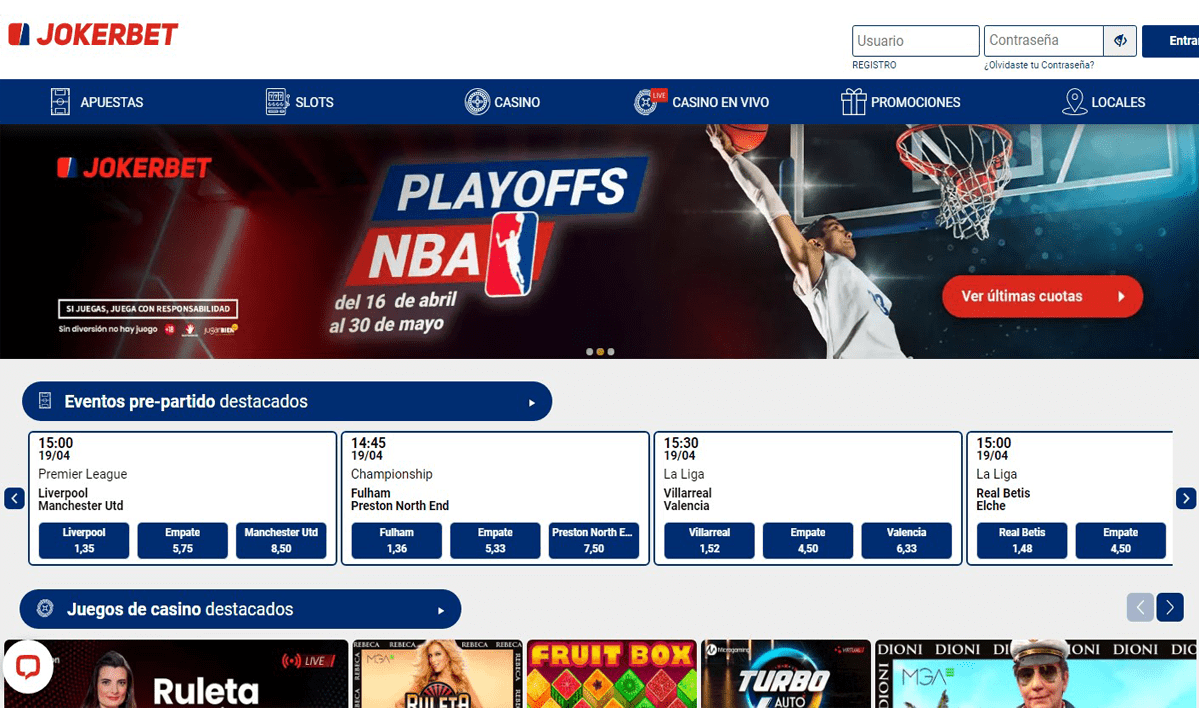Open the REGISTRO link

click(x=874, y=65)
